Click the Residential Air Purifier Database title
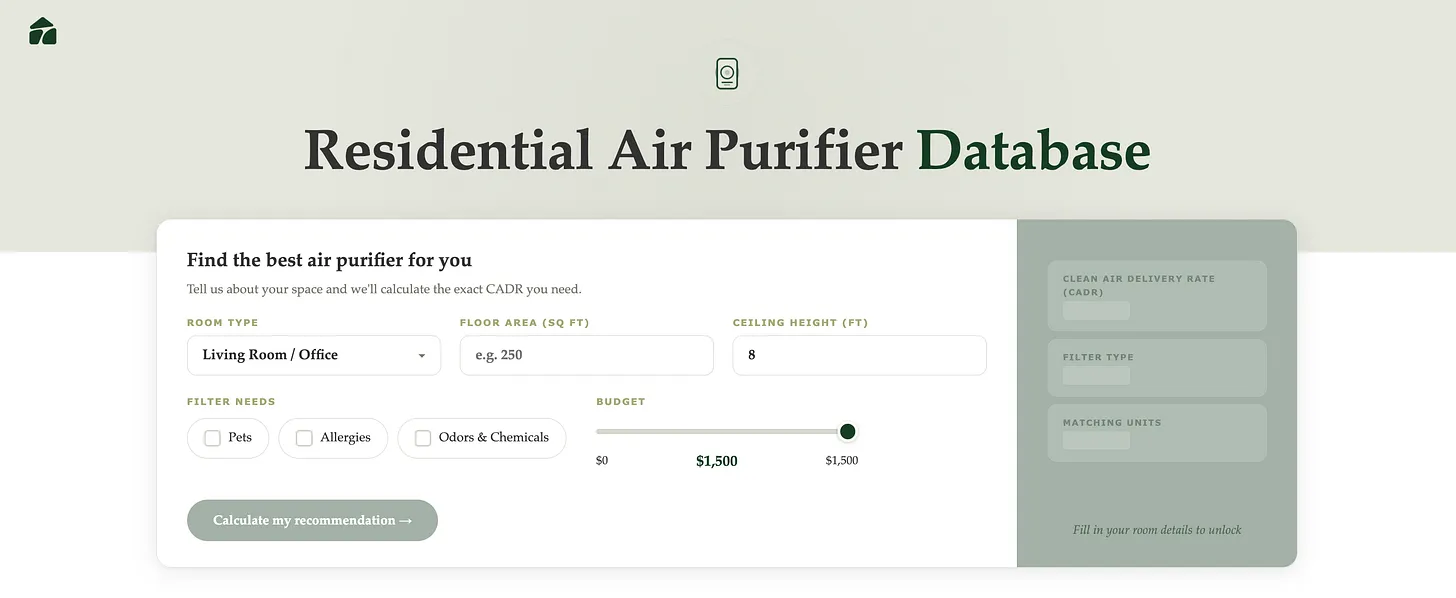 (727, 151)
